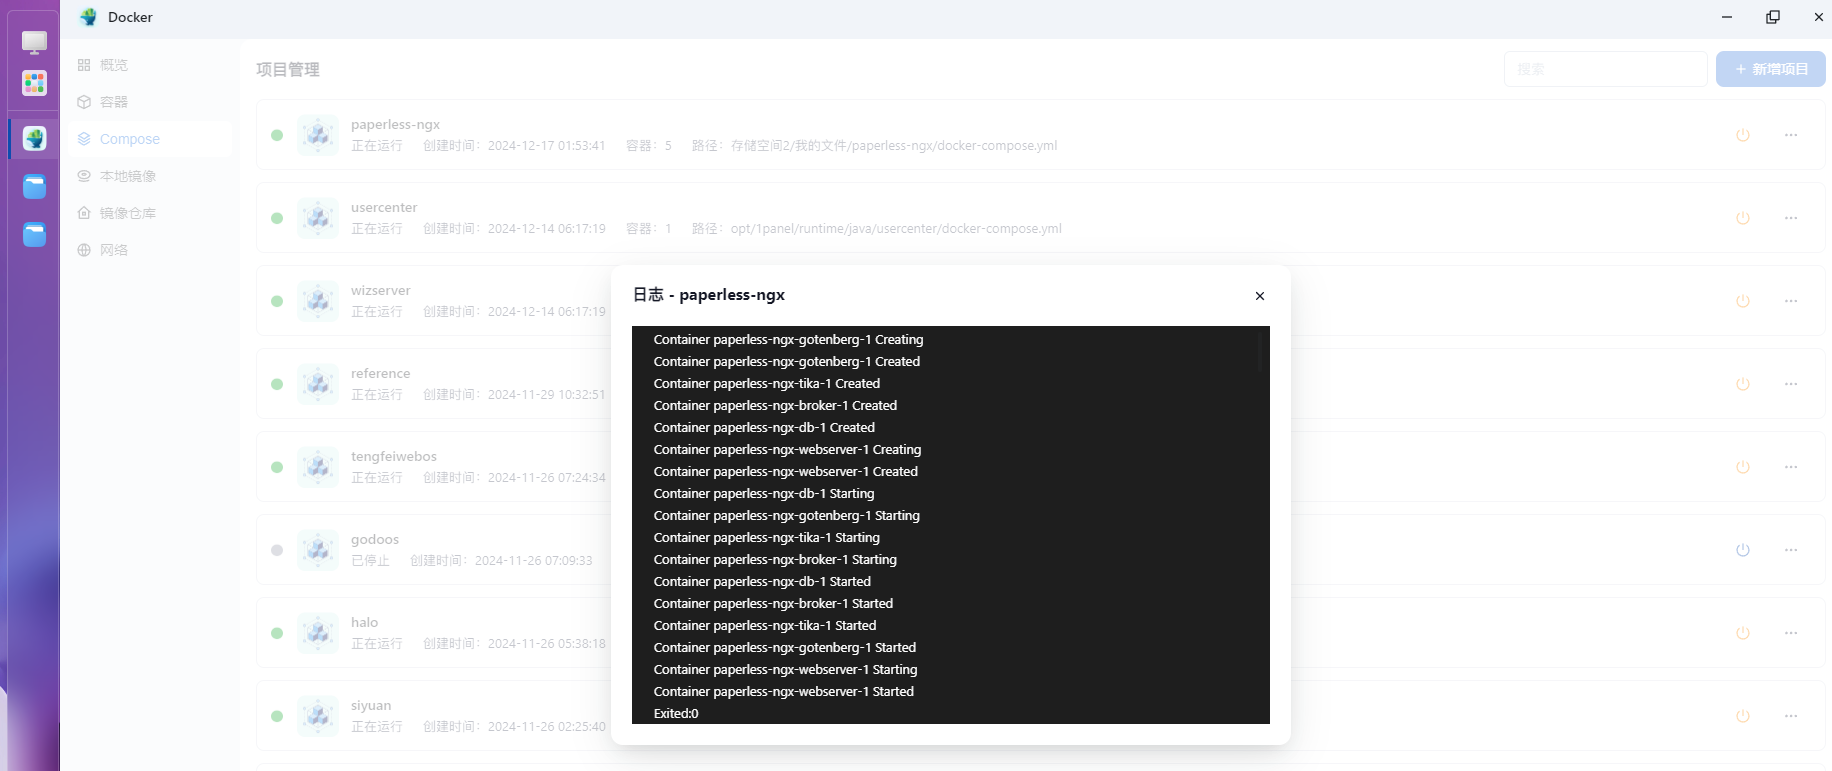Click the paperless-ngx project icon
Screen dimensions: 1832x771
pyautogui.click(x=318, y=135)
